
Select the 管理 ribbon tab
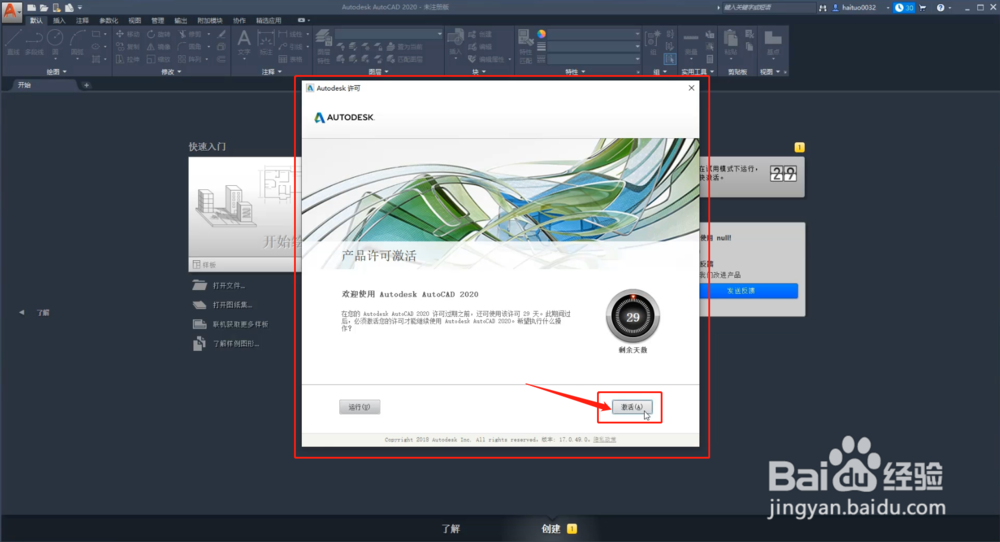click(x=158, y=20)
